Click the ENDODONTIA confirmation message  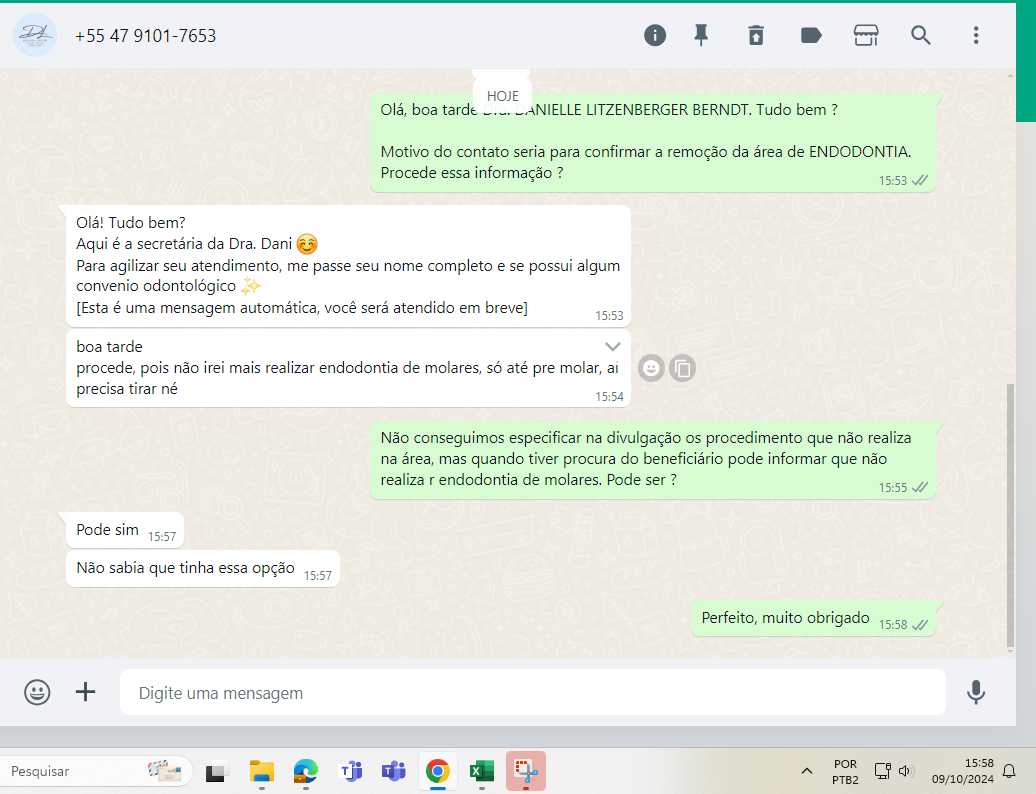pos(653,142)
